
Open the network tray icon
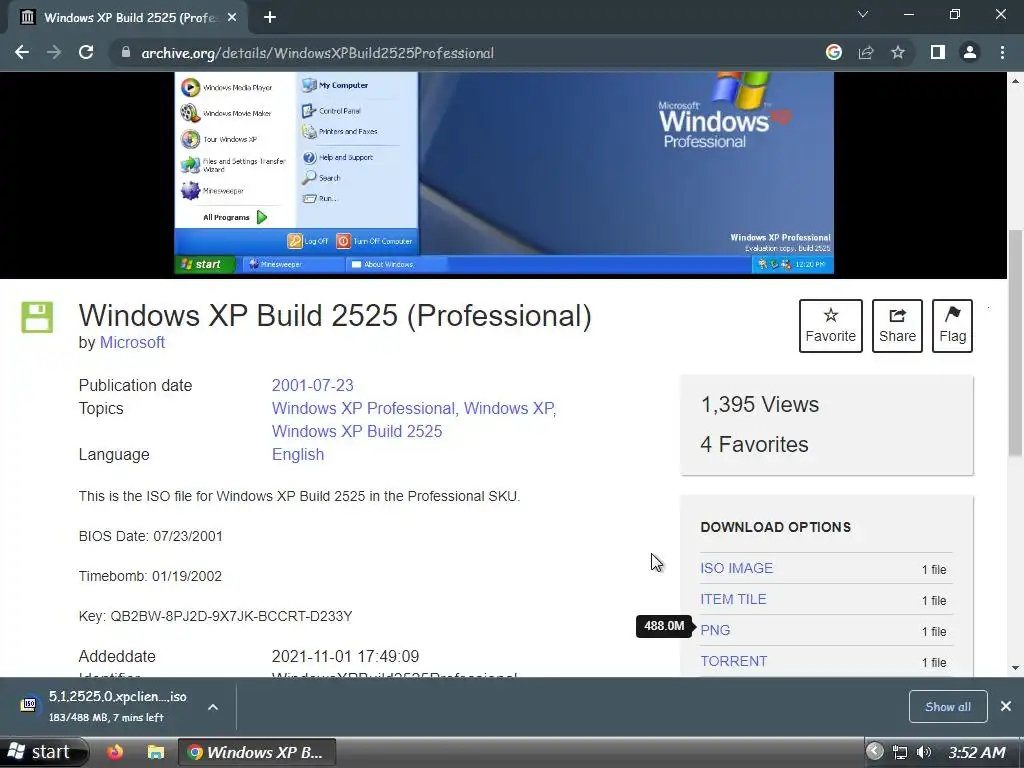pos(900,752)
